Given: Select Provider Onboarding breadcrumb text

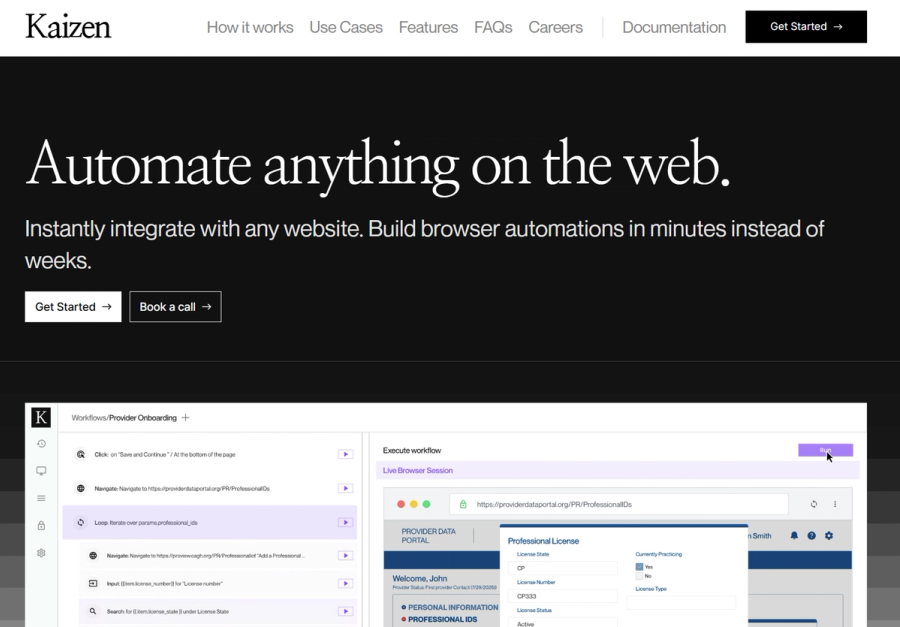Looking at the screenshot, I should point(143,417).
